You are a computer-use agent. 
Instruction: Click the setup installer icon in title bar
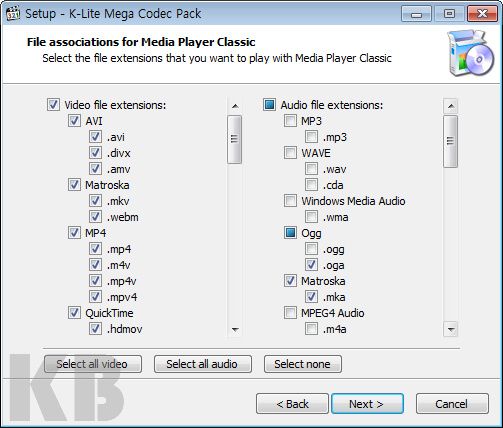click(13, 14)
